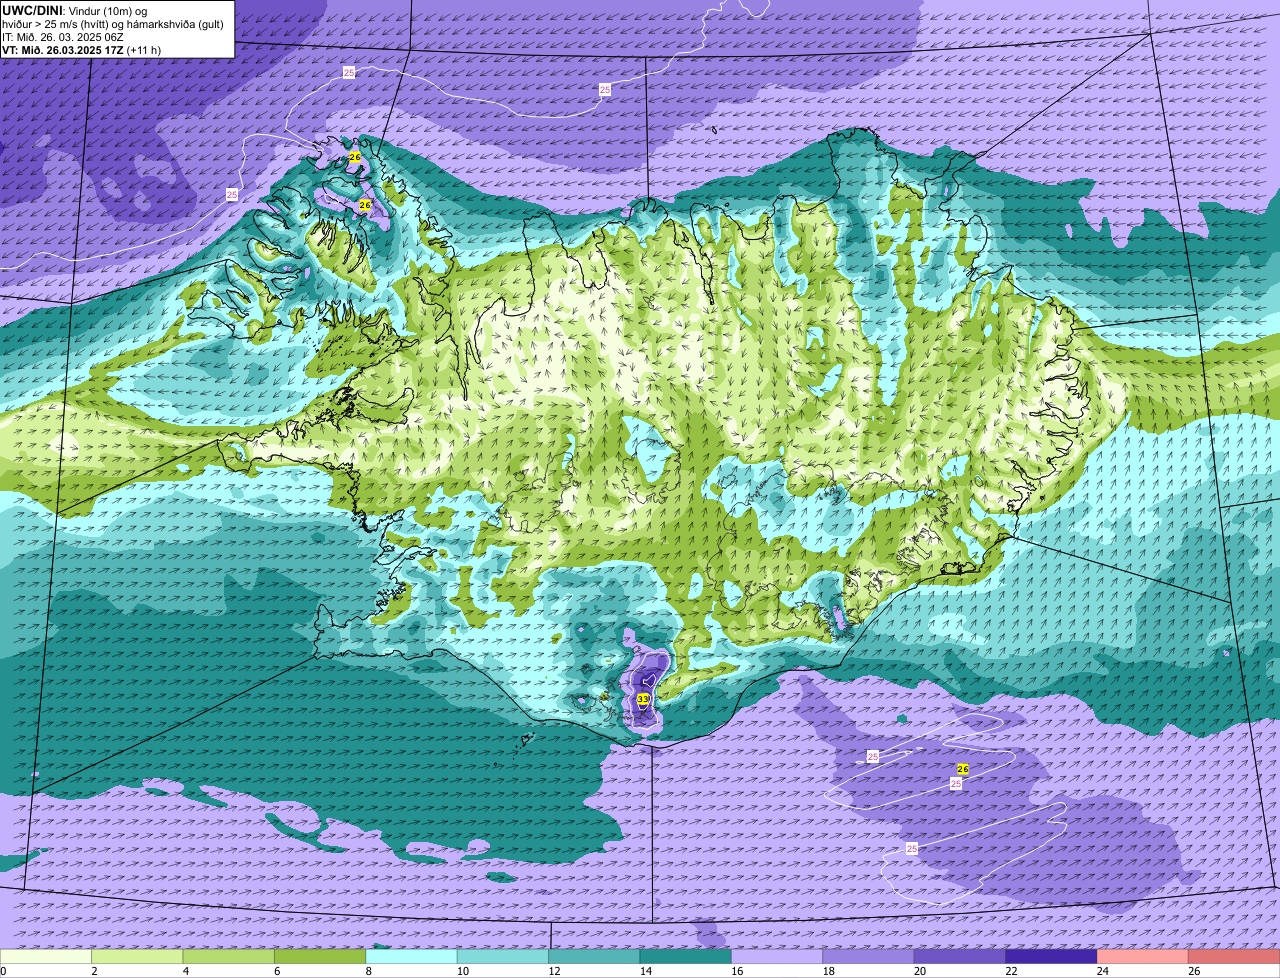Click the 22–24 m/s dark indigo legend swatch
Viewport: 1280px width, 978px height.
[x=1051, y=957]
